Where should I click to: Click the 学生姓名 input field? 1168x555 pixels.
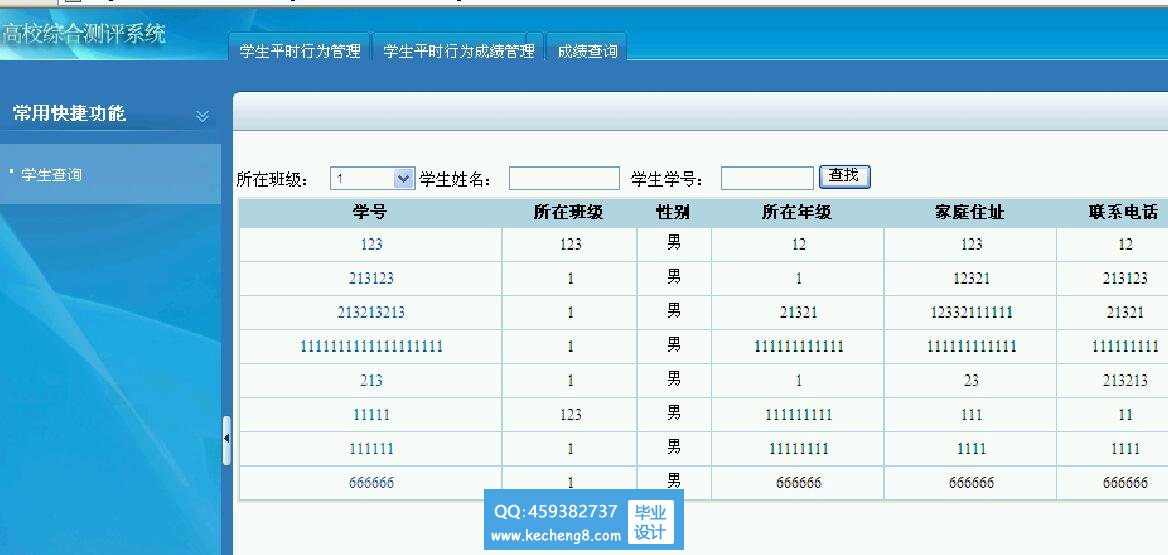564,178
